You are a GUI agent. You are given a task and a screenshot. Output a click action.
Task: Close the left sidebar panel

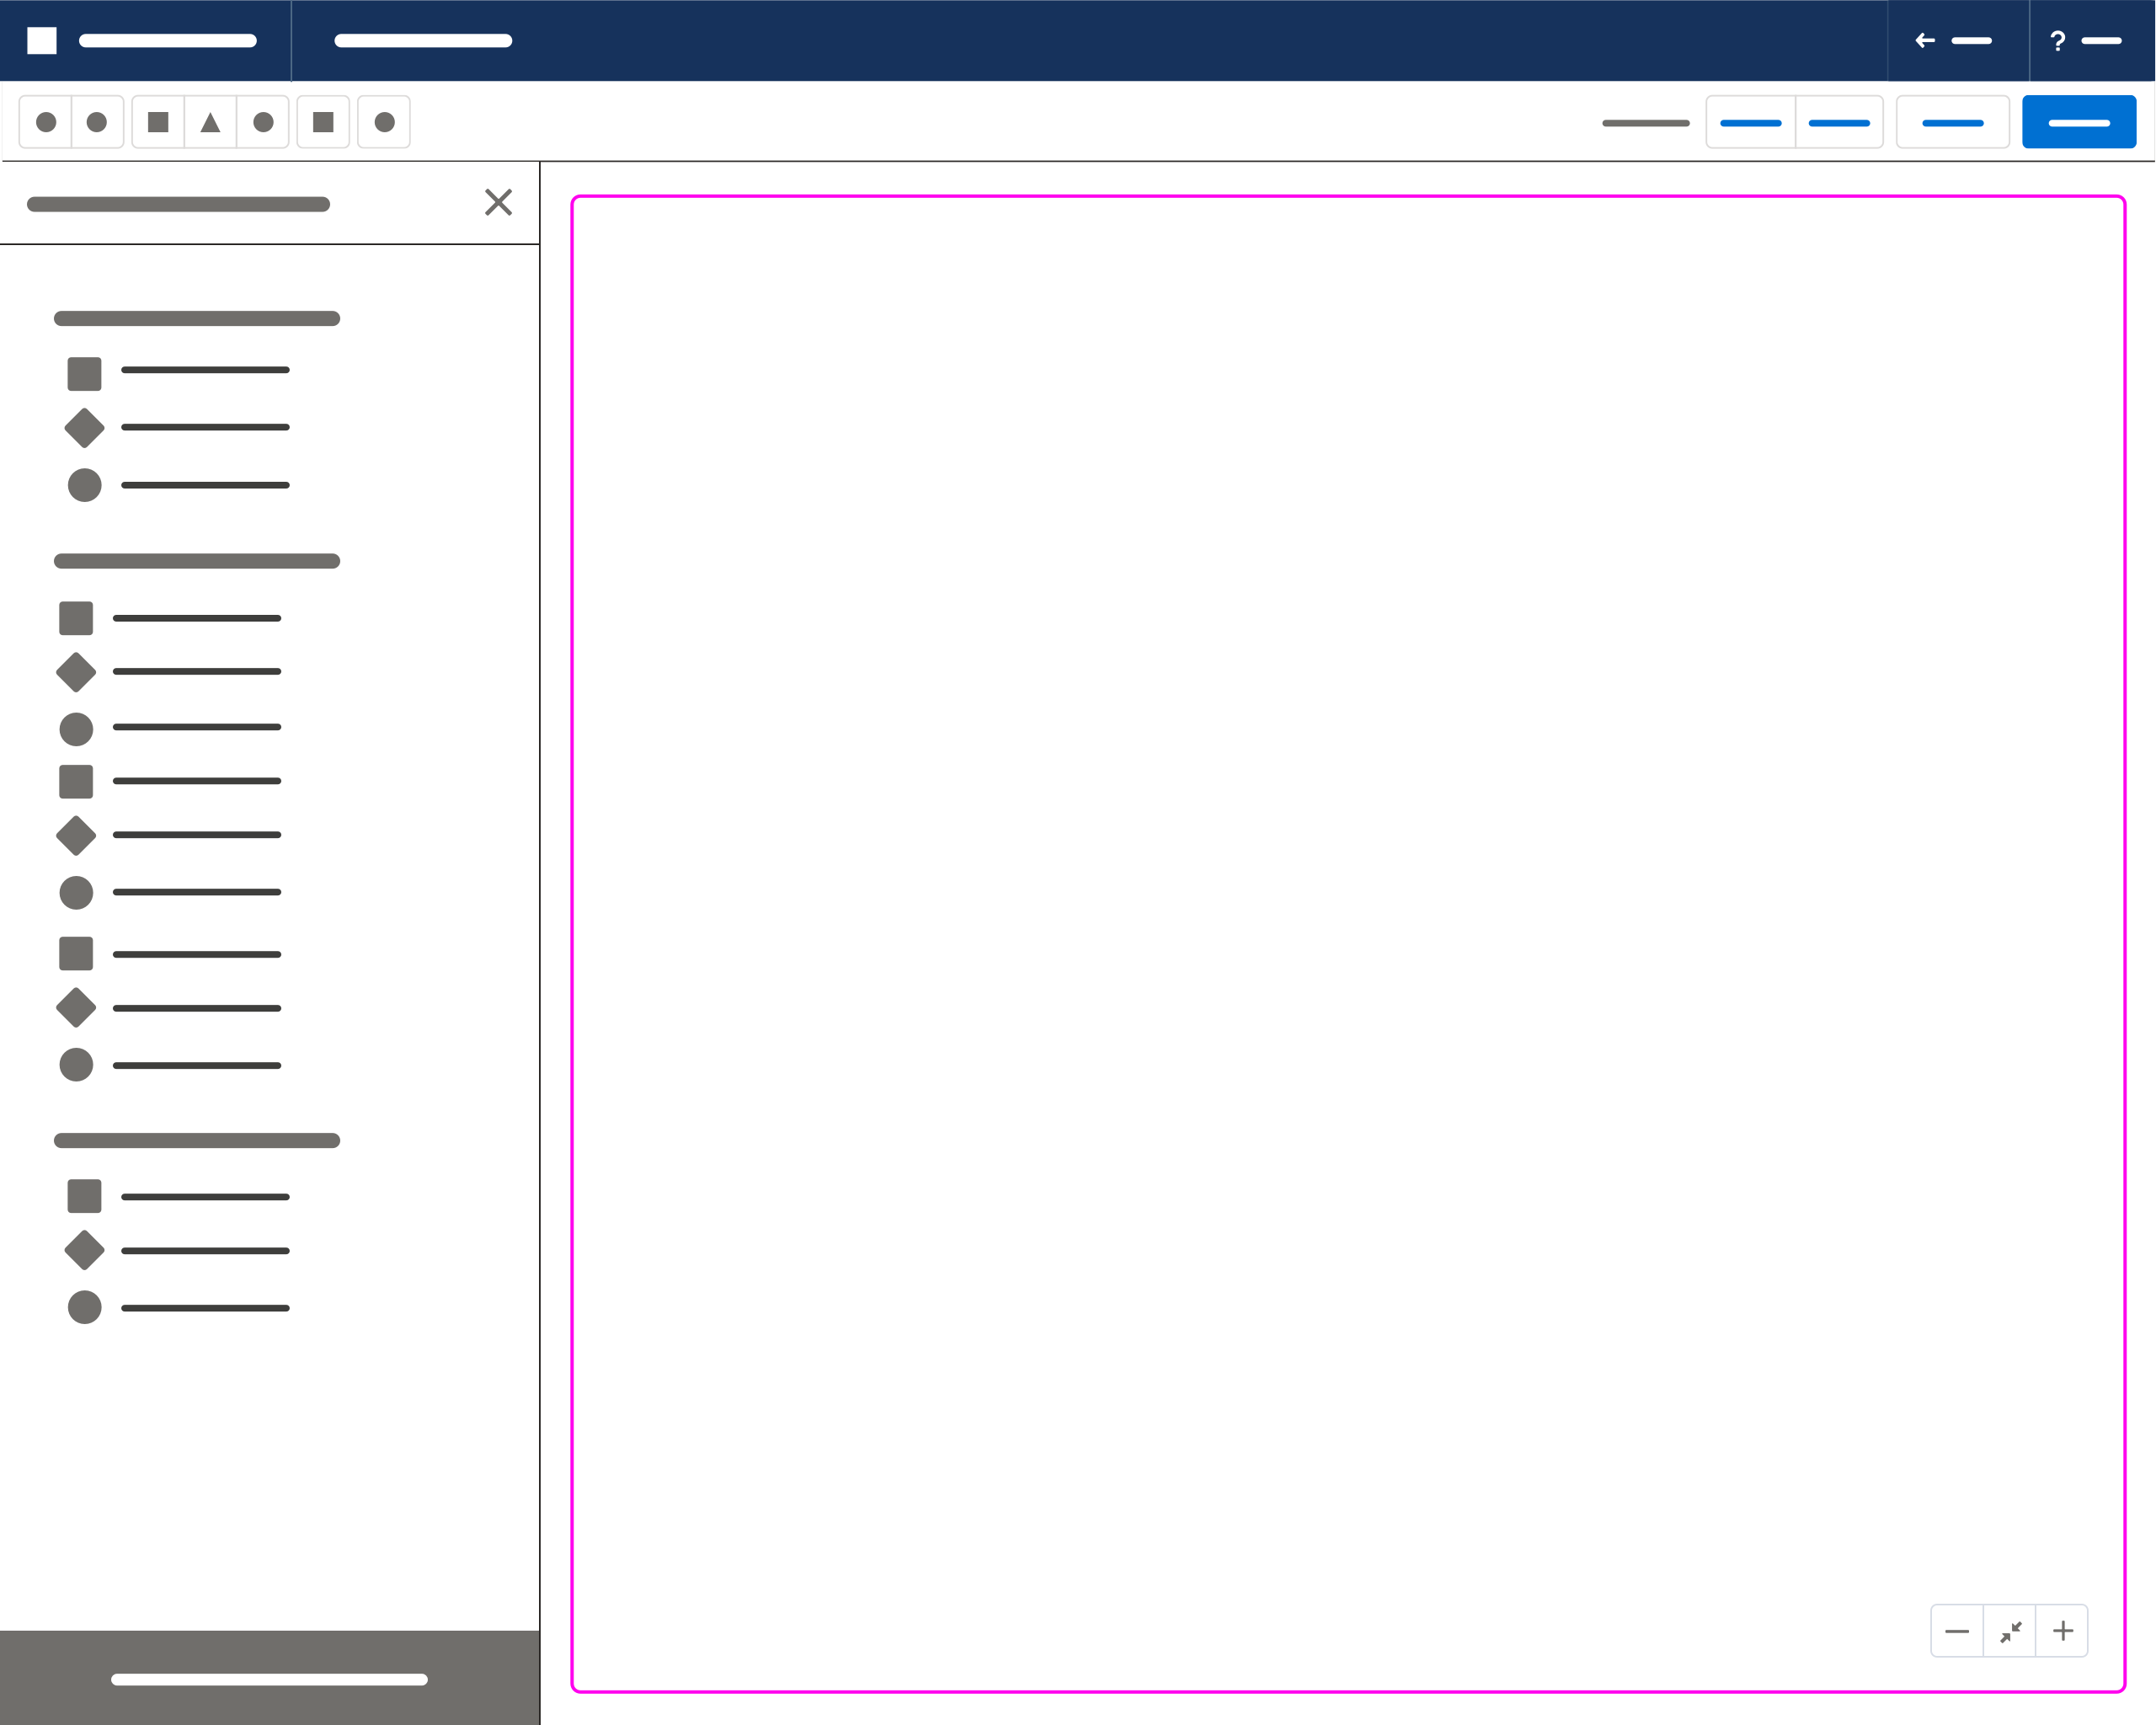tap(498, 202)
